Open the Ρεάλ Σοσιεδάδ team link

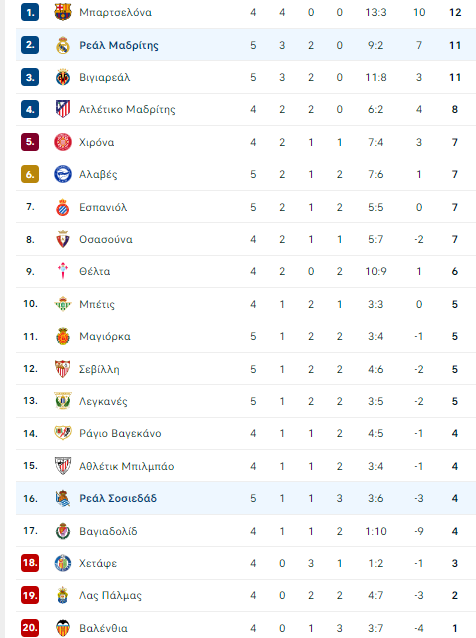[x=118, y=498]
